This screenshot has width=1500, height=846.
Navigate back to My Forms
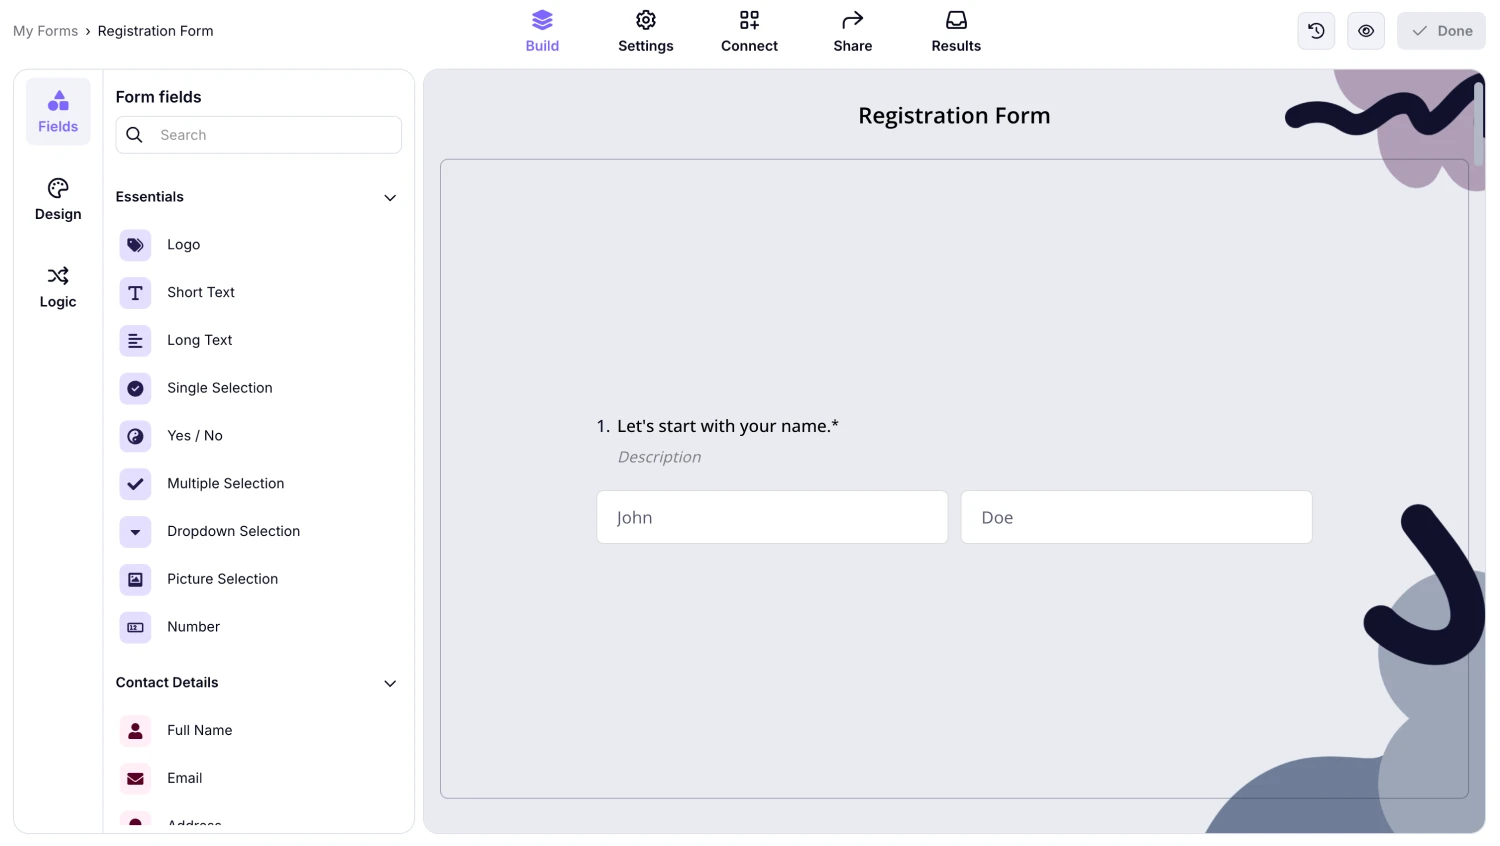(x=45, y=31)
